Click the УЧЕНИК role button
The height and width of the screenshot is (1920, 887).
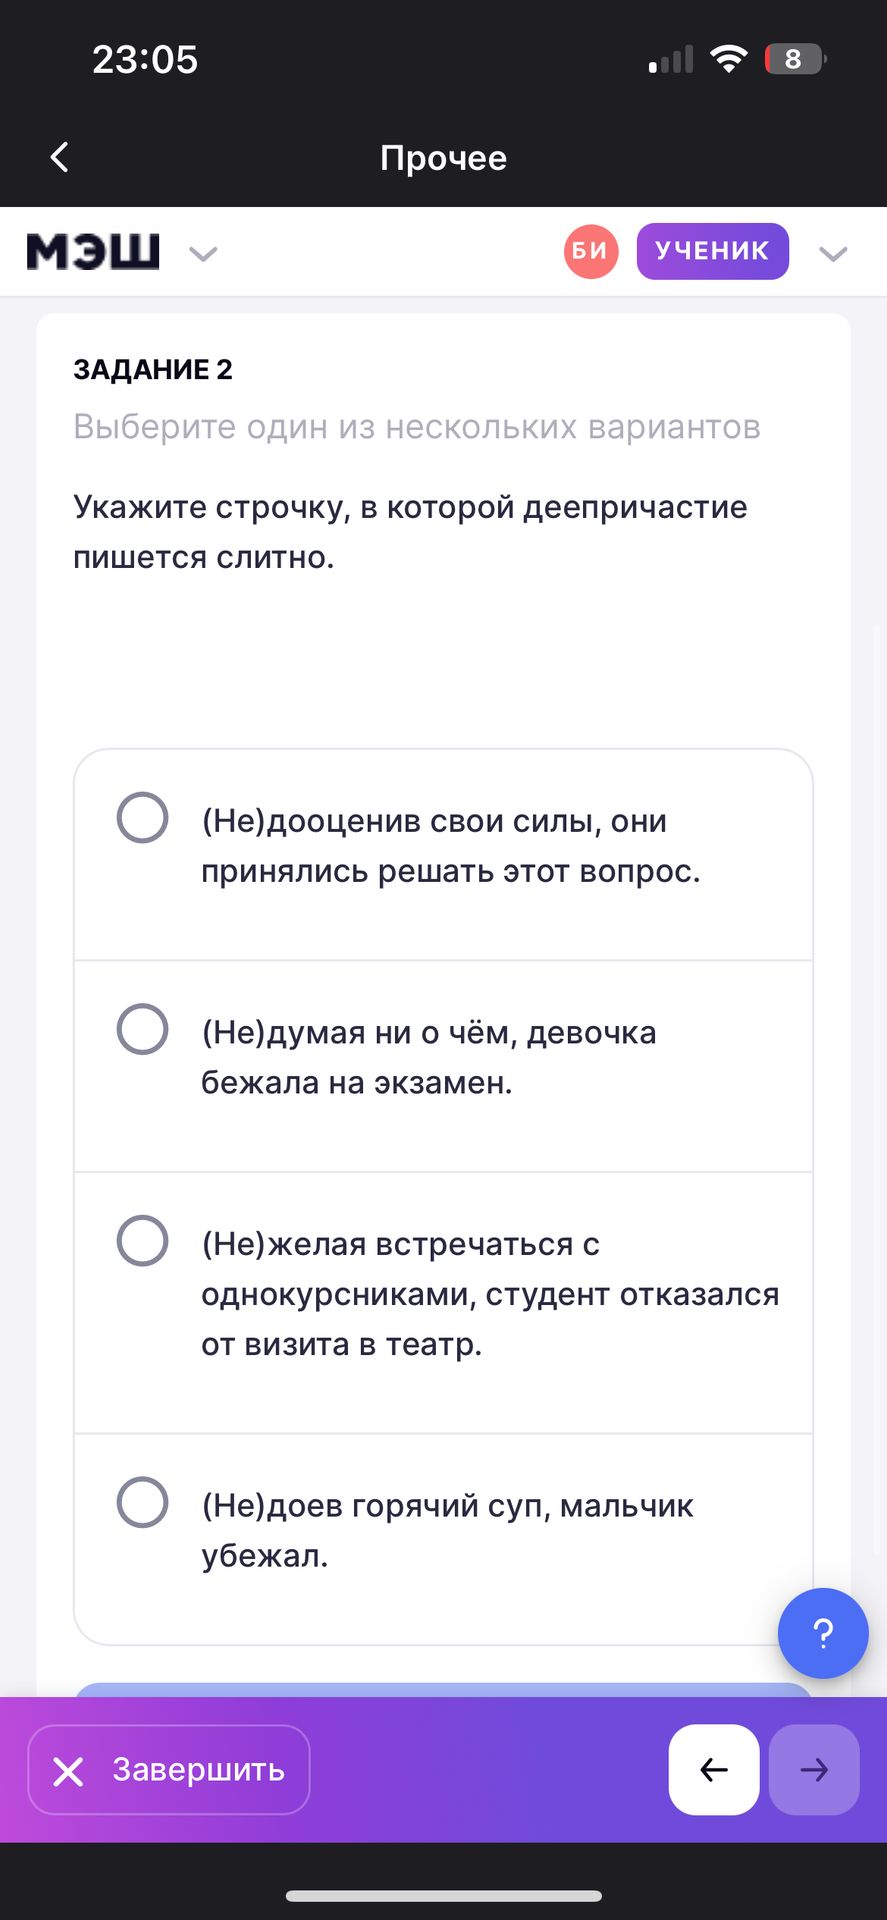(x=712, y=251)
